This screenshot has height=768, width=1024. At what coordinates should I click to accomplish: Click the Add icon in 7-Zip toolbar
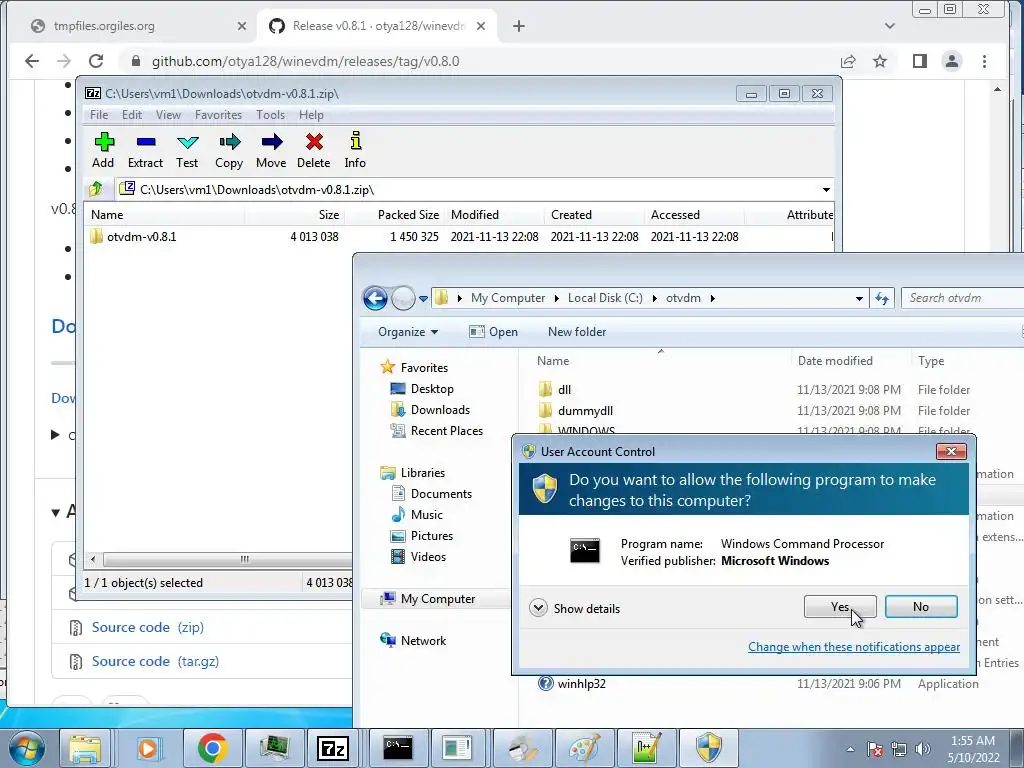[x=103, y=150]
